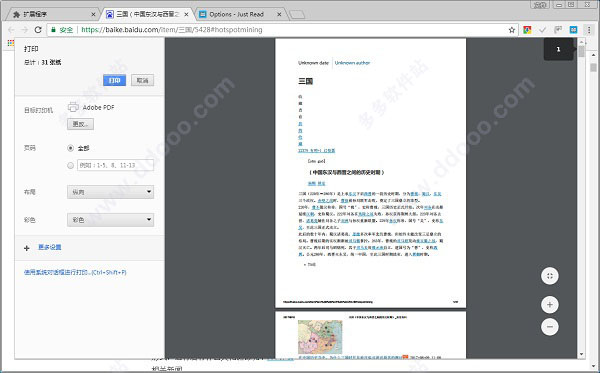
Task: Click the Just Read favicon on Options tab
Action: tap(203, 15)
